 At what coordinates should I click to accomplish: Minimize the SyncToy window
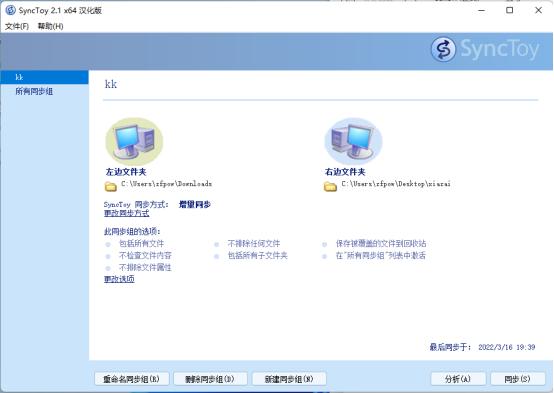[481, 10]
